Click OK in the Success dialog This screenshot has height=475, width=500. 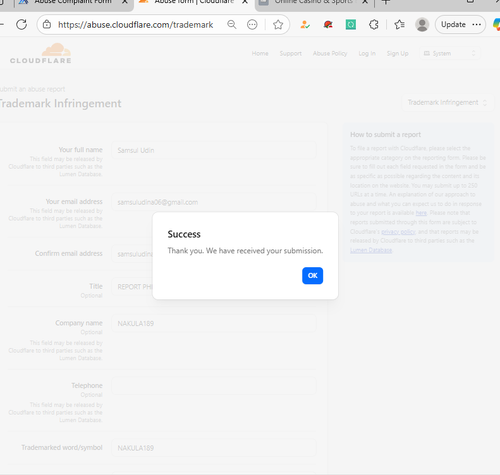pos(312,275)
